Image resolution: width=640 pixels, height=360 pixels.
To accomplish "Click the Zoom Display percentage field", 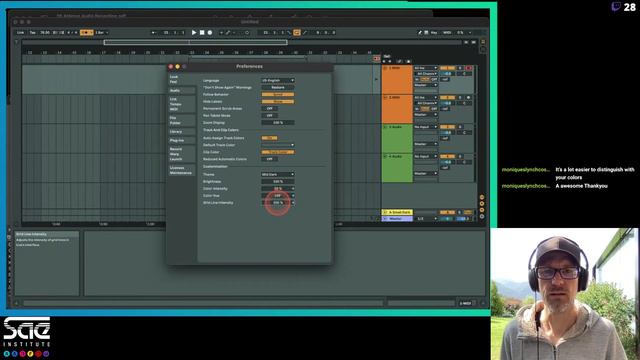I will [278, 122].
